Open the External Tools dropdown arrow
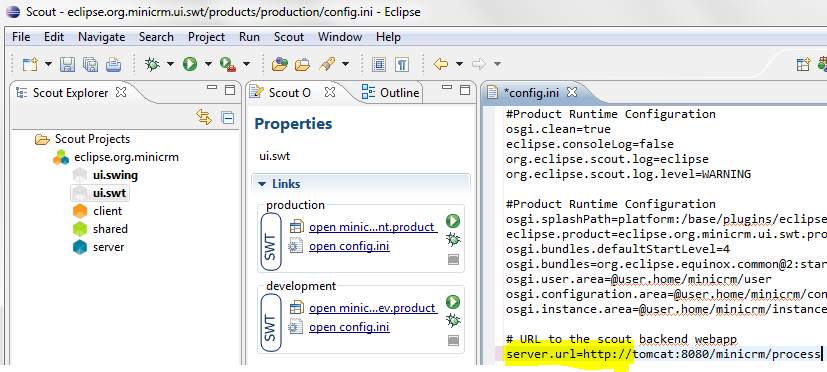This screenshot has width=827, height=372. coord(246,64)
